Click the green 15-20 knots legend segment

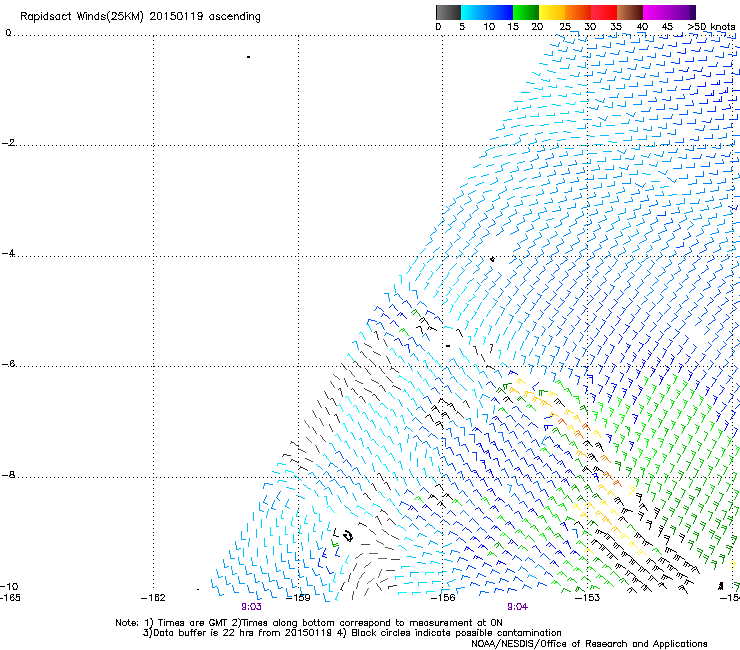526,12
